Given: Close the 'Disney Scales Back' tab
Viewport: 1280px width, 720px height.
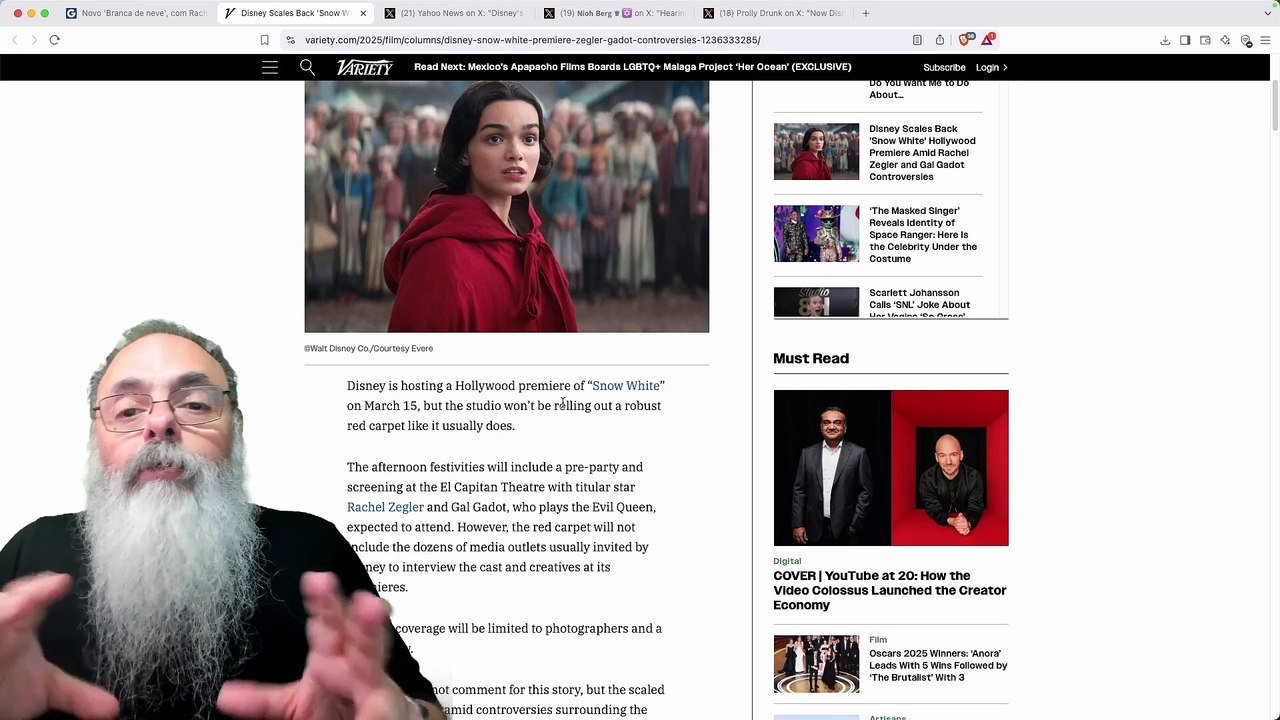Looking at the screenshot, I should point(363,13).
